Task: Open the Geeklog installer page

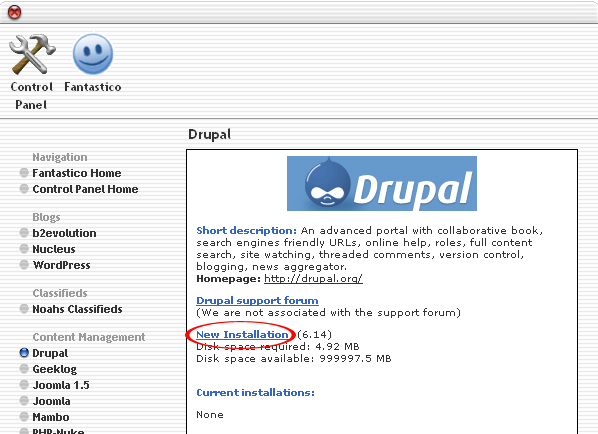Action: pos(55,369)
